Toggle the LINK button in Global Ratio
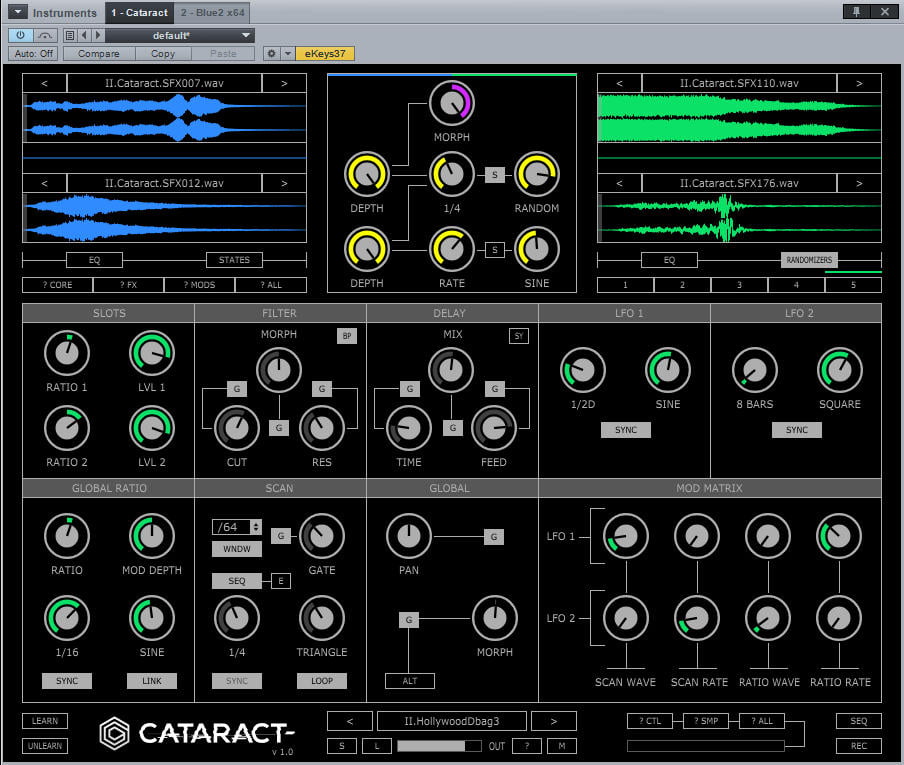The image size is (904, 765). 151,681
